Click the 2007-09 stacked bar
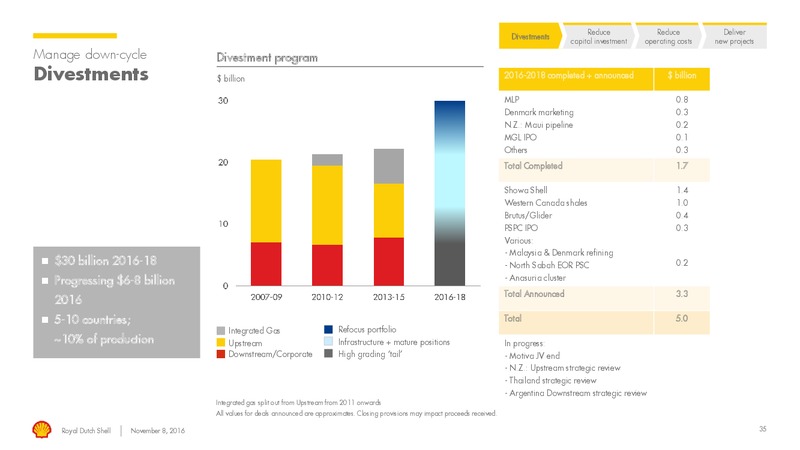800x450 pixels. pos(266,222)
